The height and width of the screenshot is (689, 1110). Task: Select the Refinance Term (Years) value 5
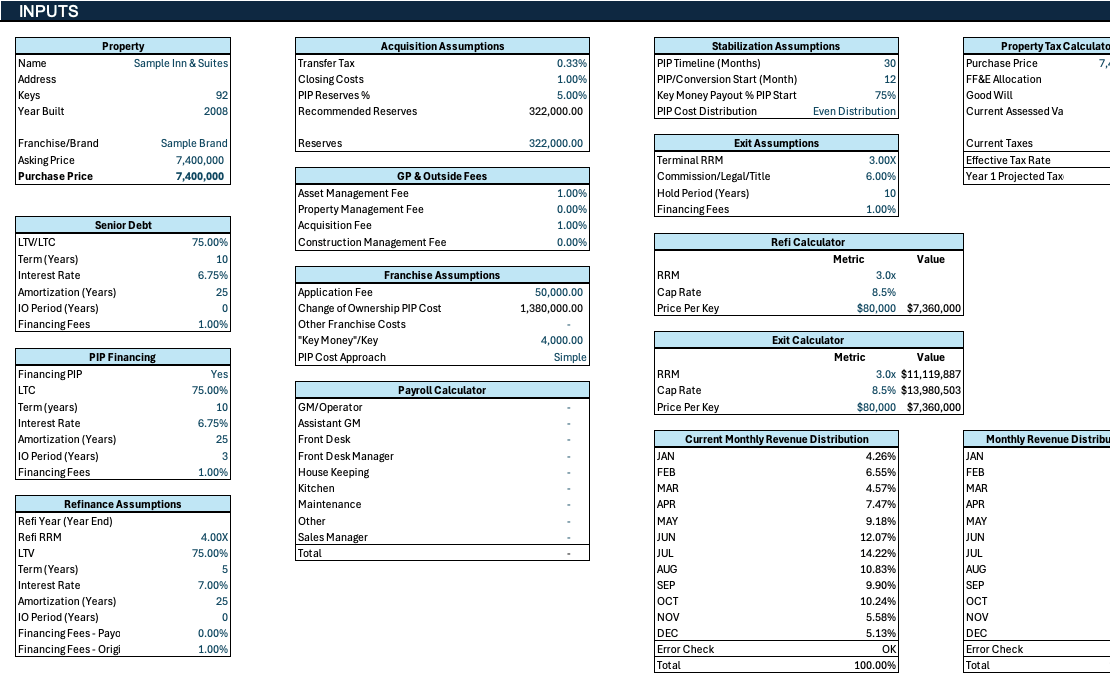(x=224, y=569)
